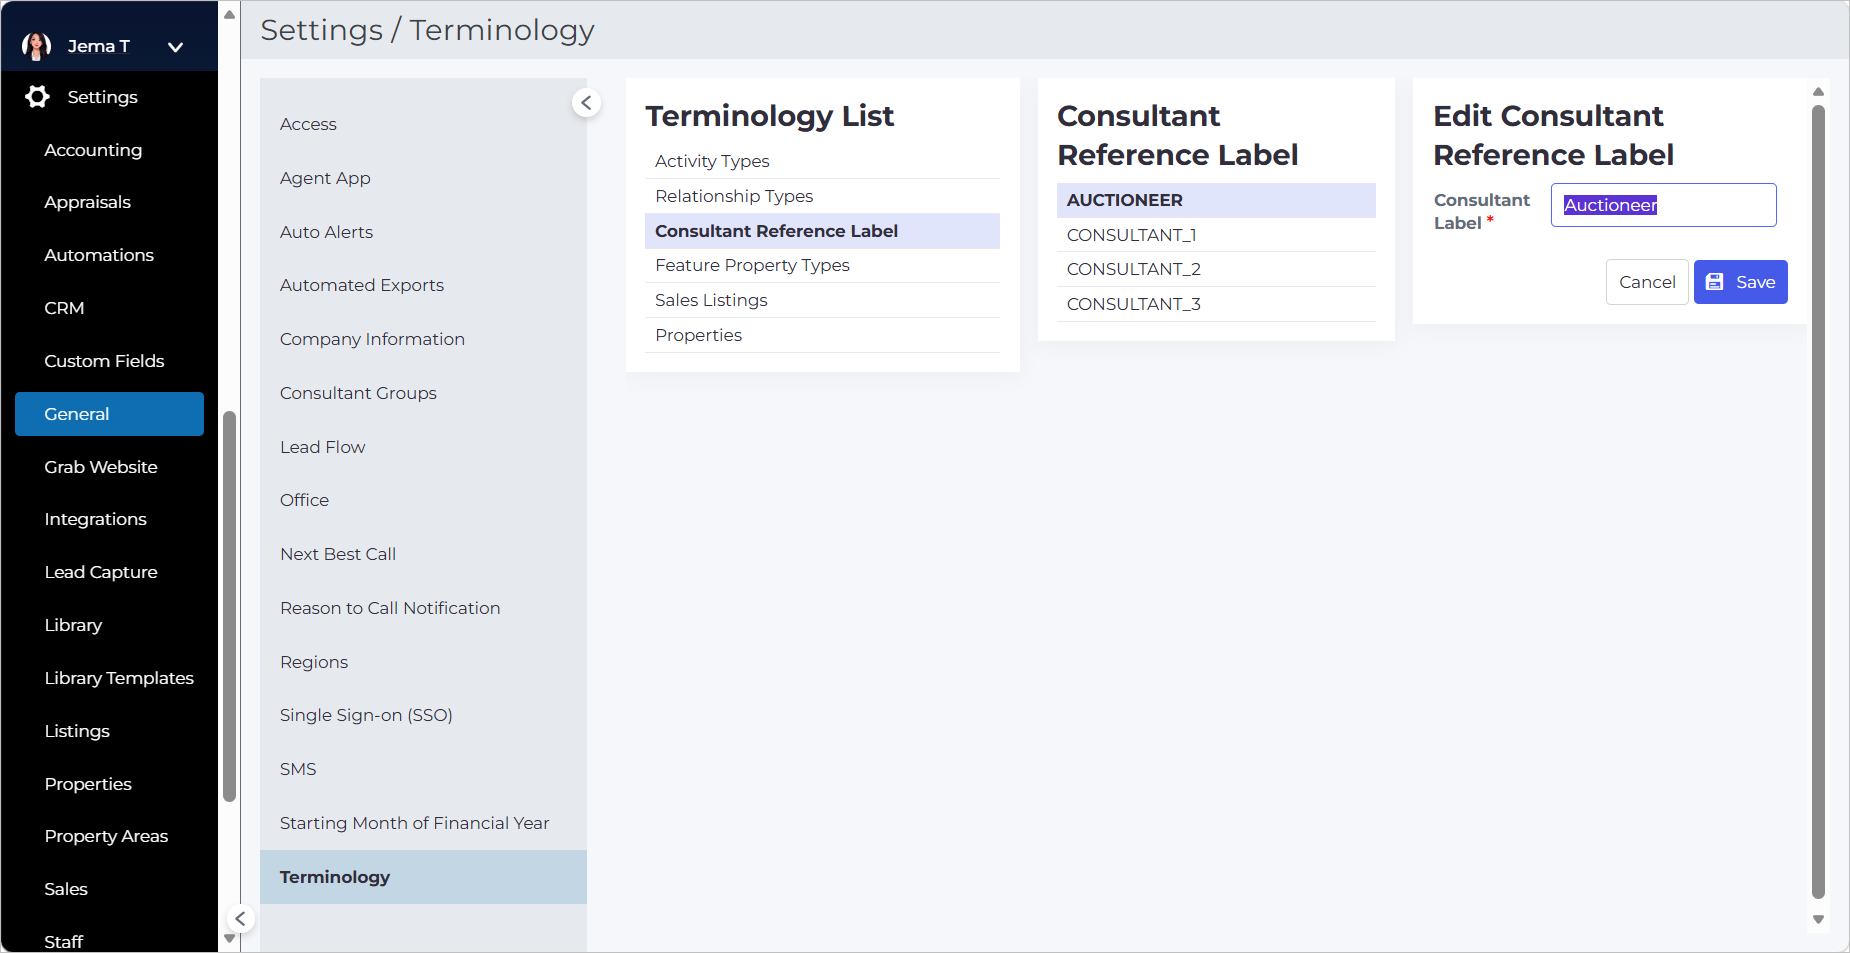Select the CONSULTANT_1 label row
Viewport: 1850px width, 953px height.
click(x=1216, y=235)
